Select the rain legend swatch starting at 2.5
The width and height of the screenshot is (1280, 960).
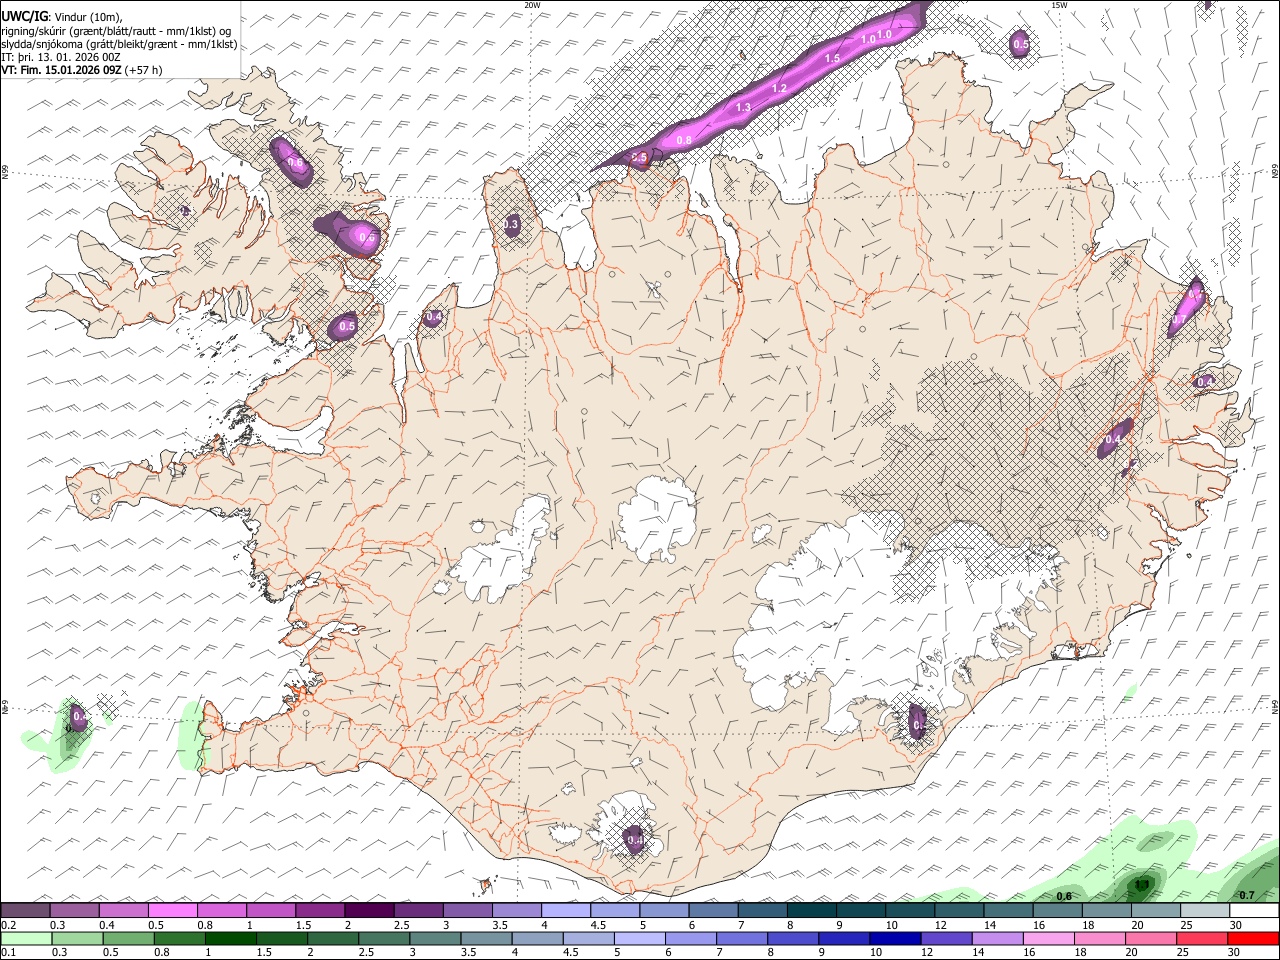[x=384, y=938]
